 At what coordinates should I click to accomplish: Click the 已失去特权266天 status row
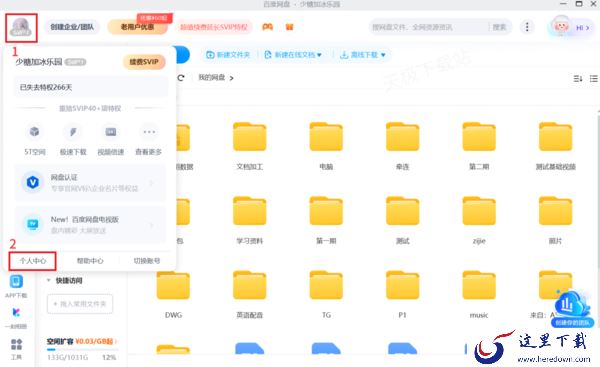pos(91,87)
